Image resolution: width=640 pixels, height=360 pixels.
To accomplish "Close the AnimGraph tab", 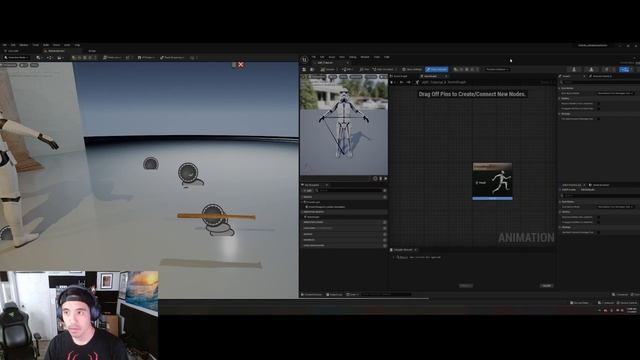I will click(446, 76).
